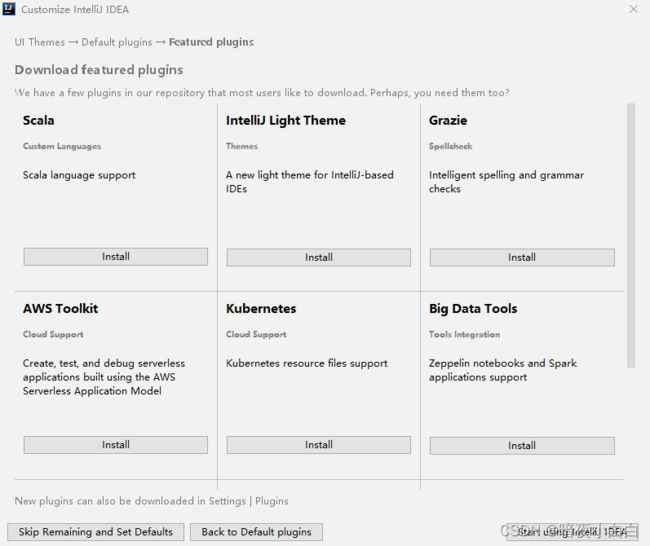The image size is (650, 546).
Task: Install the Grazie plugin
Action: [522, 257]
